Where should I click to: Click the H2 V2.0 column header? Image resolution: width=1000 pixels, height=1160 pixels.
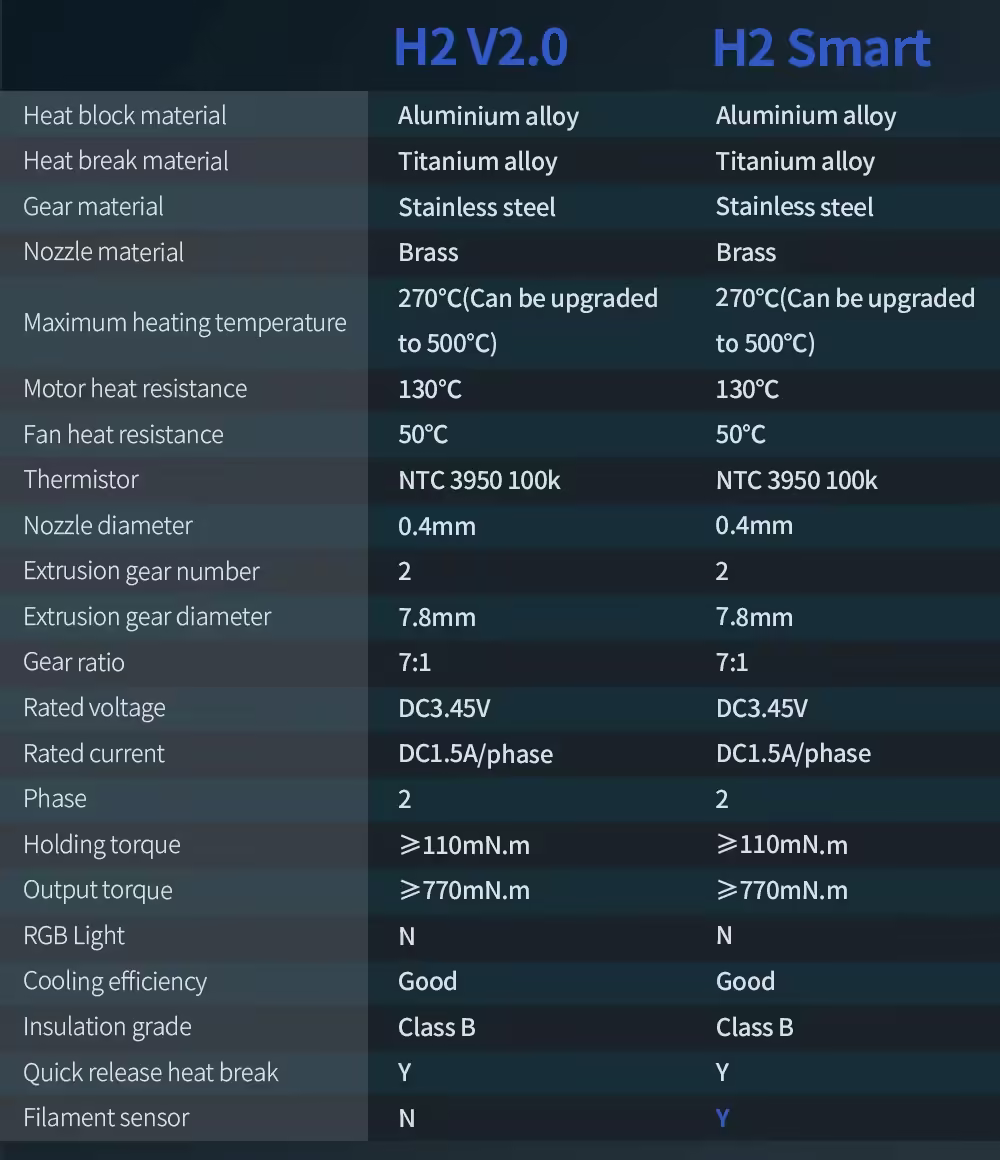click(480, 48)
